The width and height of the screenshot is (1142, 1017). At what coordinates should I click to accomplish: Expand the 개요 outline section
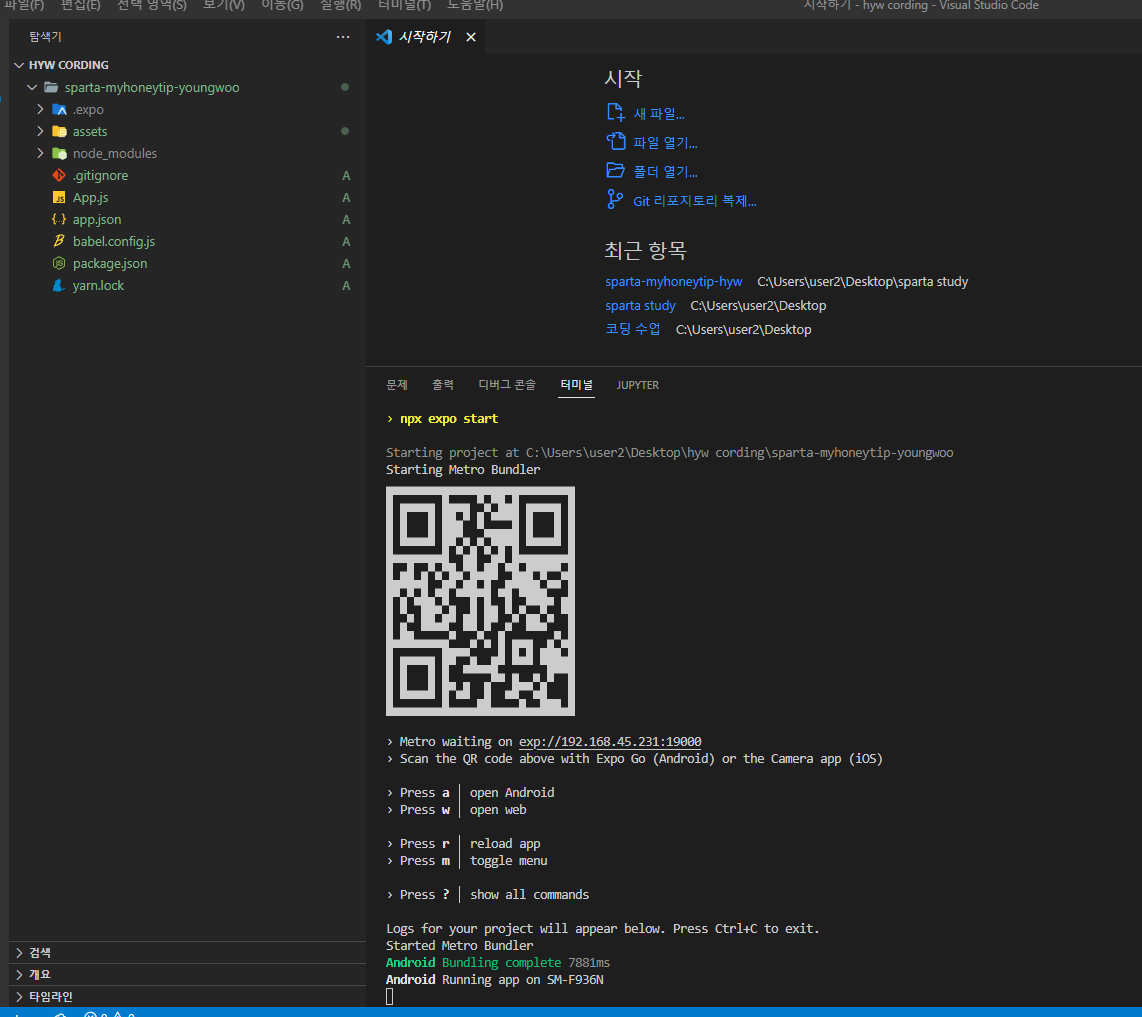click(x=19, y=974)
